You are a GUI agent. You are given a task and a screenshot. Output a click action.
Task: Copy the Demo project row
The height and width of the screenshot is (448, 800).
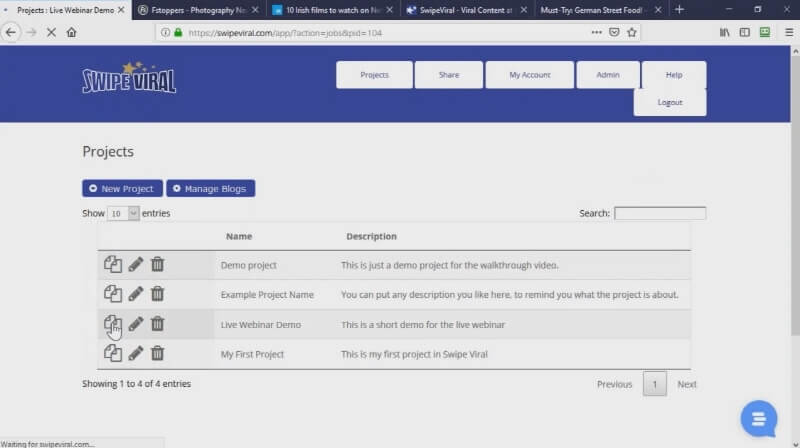[x=113, y=264]
